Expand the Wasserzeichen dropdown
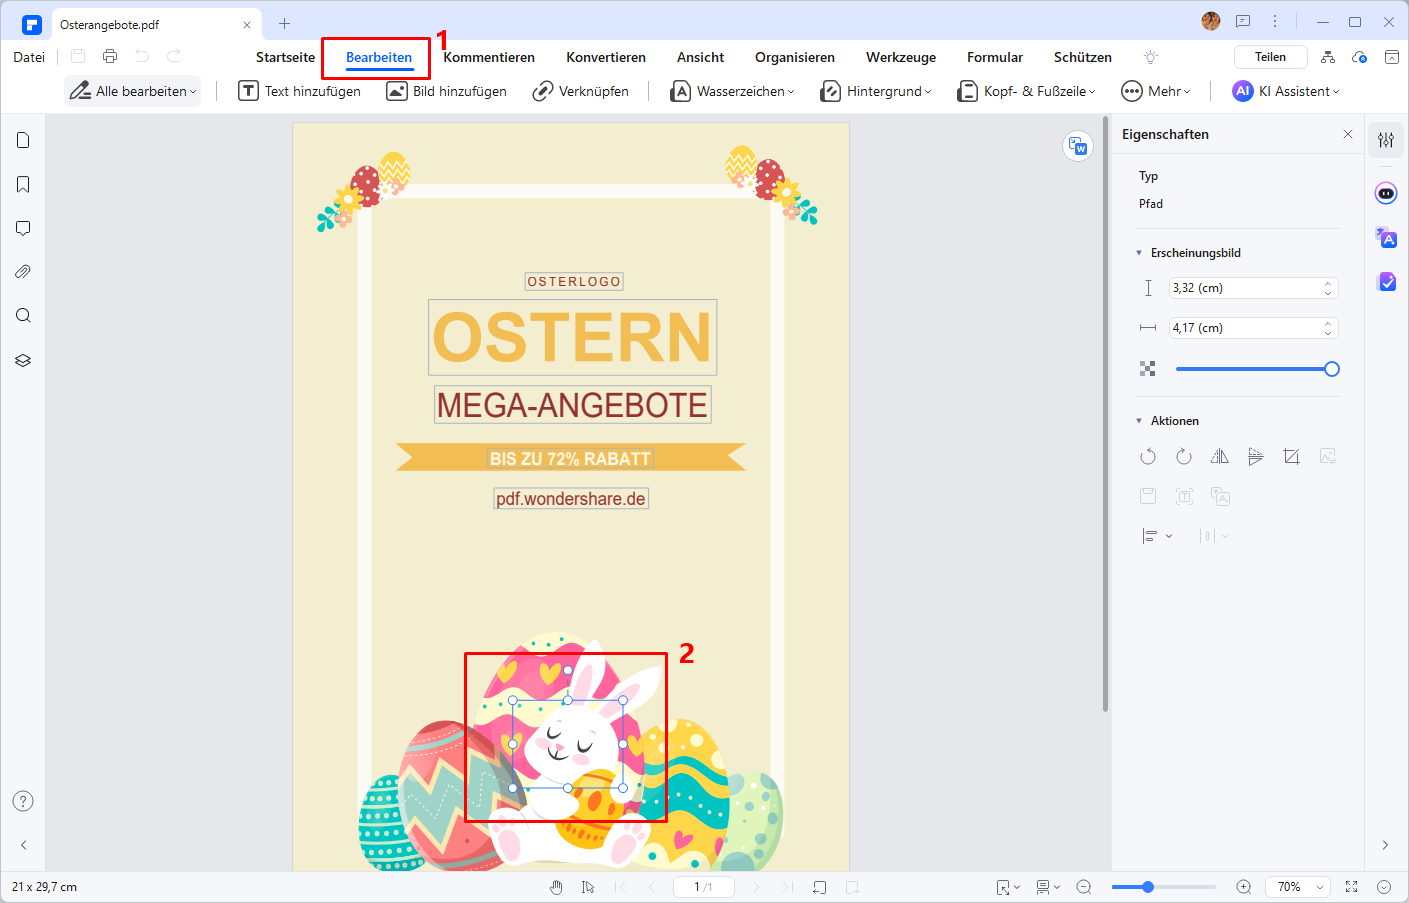This screenshot has height=903, width=1409. click(733, 91)
